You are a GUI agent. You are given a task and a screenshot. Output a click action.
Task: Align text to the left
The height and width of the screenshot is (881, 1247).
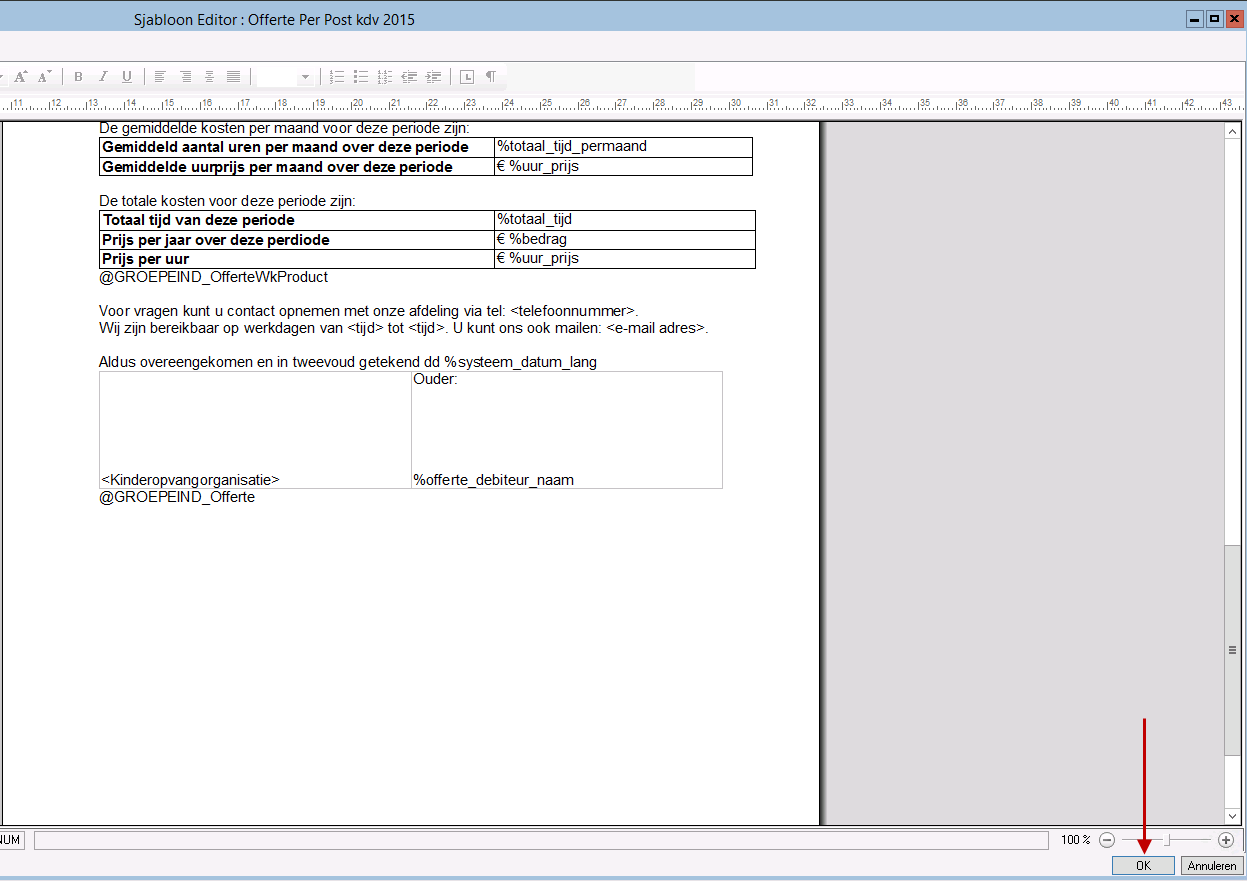coord(160,77)
